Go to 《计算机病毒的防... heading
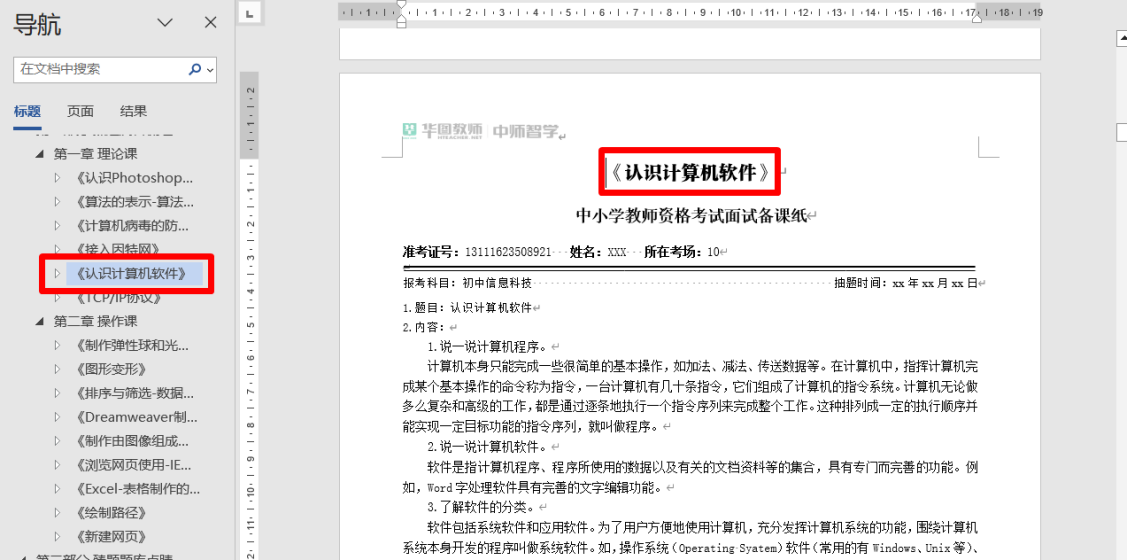The width and height of the screenshot is (1128, 560). coord(132,226)
